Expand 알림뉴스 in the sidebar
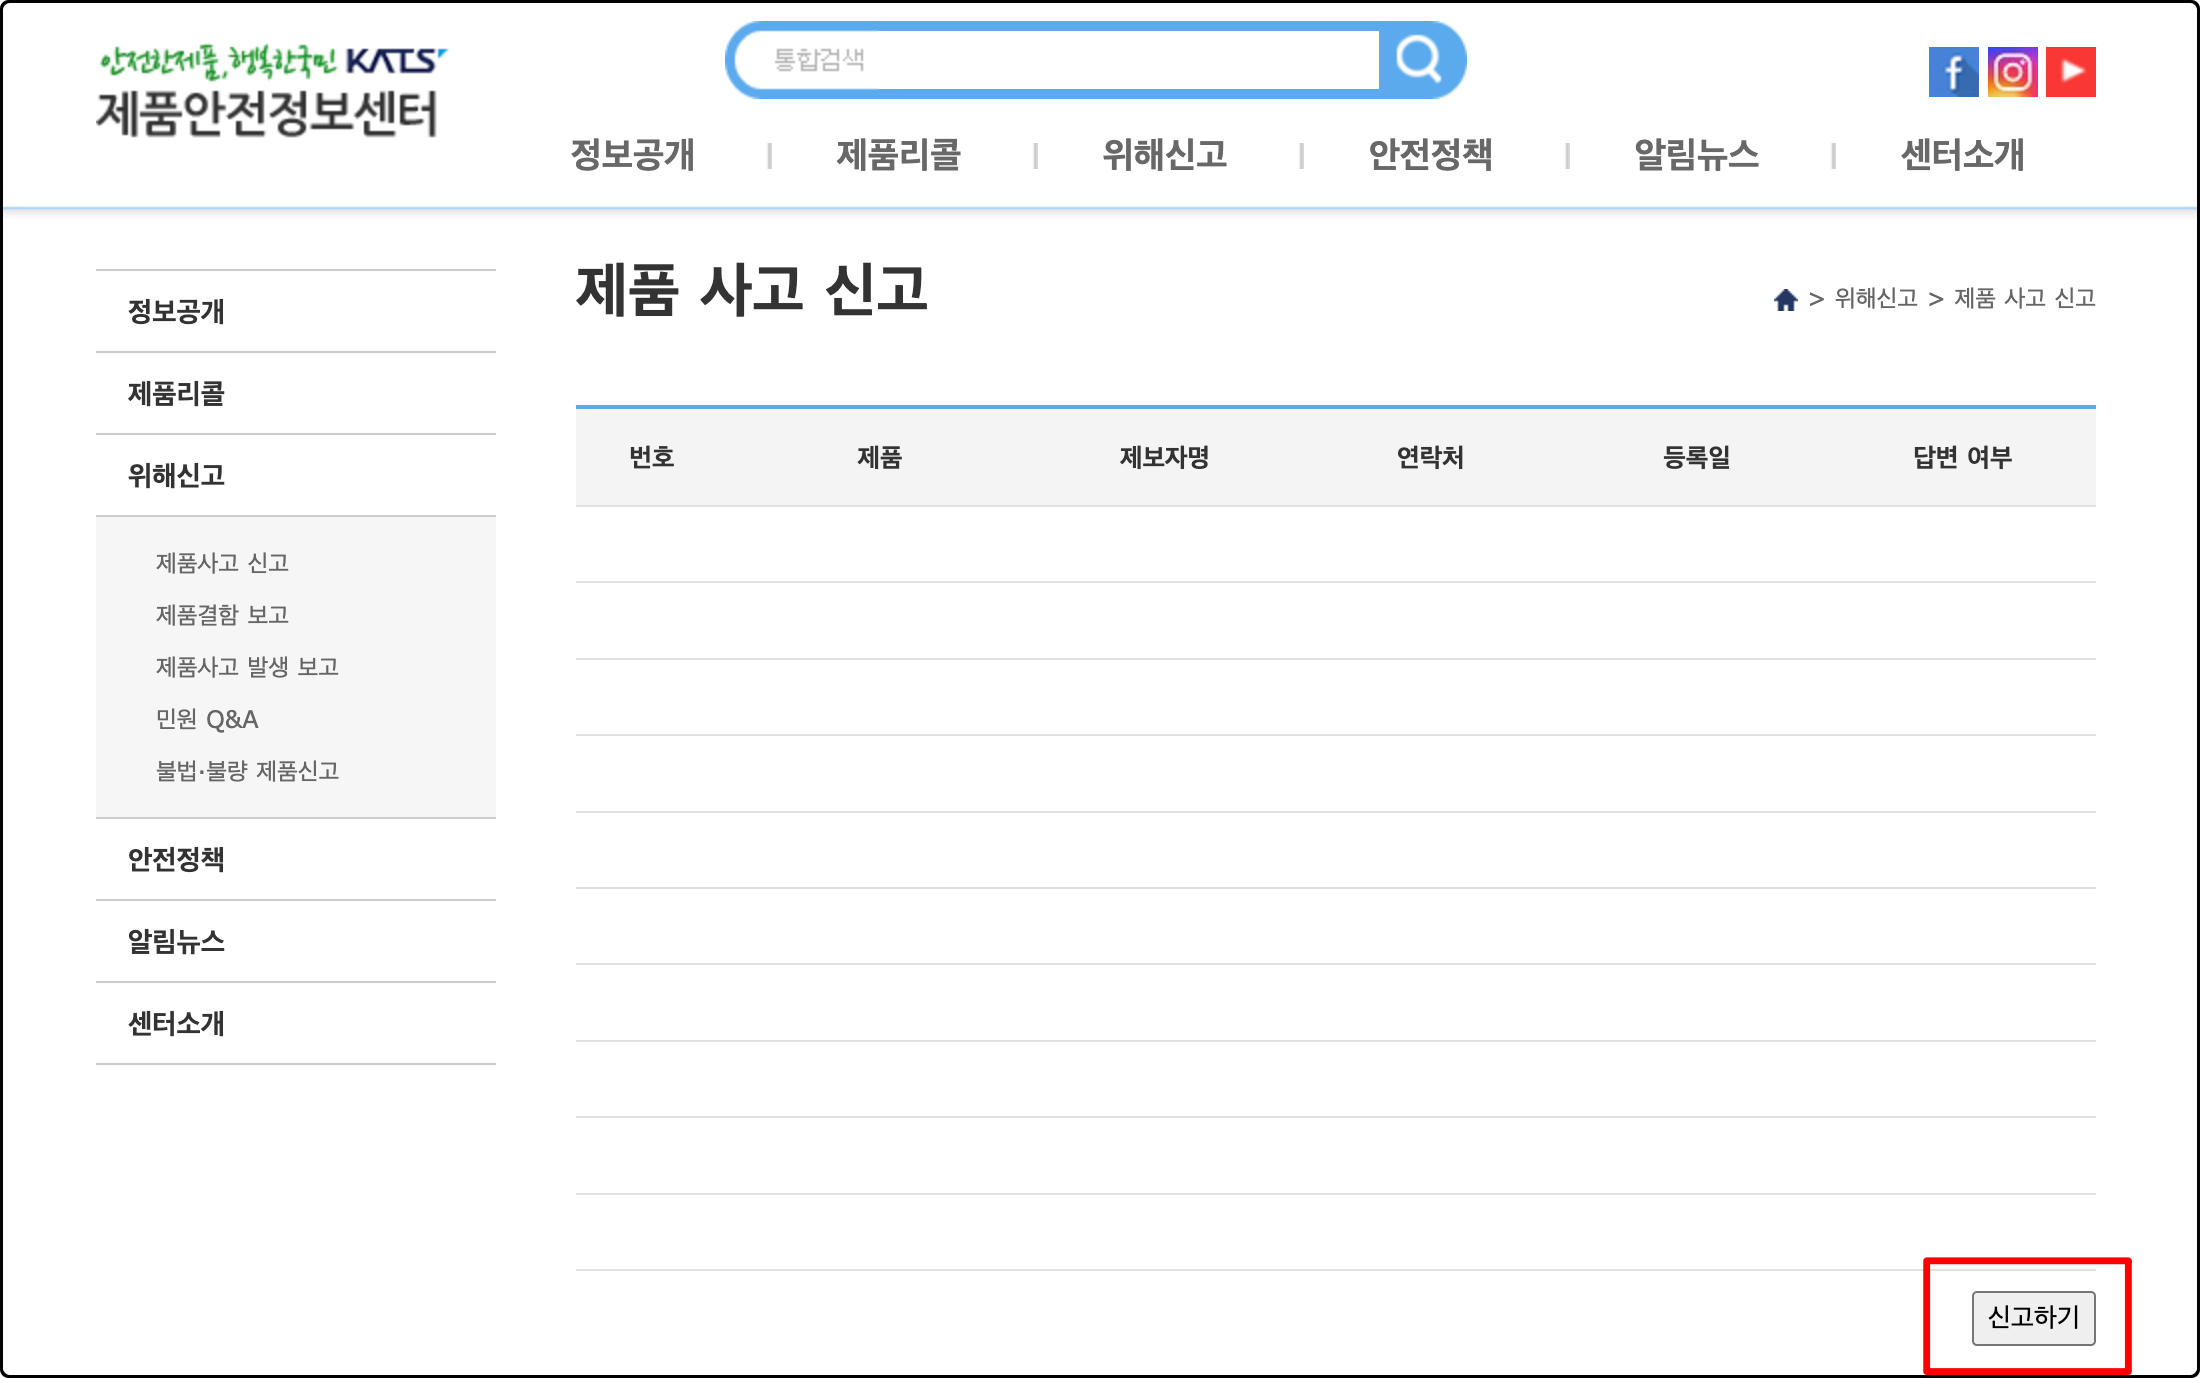This screenshot has width=2200, height=1378. click(296, 941)
